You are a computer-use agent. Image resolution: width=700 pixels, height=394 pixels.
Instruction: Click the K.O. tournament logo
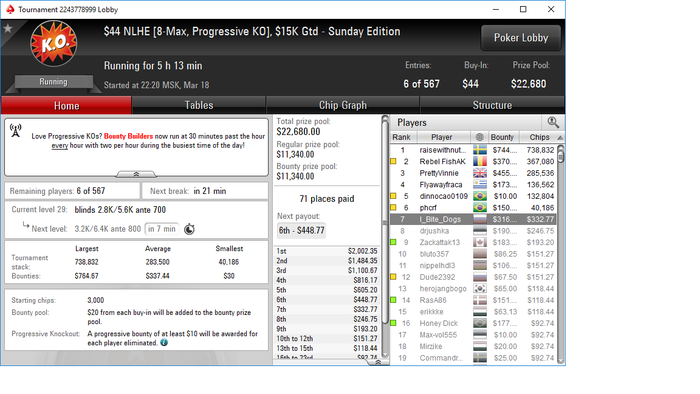click(x=54, y=43)
